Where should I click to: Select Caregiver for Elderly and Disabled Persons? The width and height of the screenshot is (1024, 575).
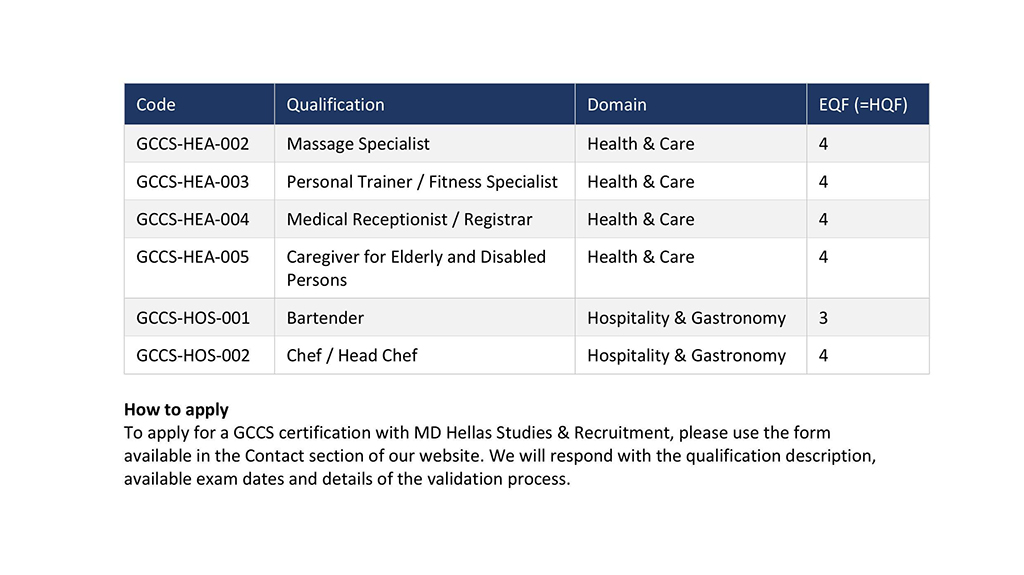(416, 268)
